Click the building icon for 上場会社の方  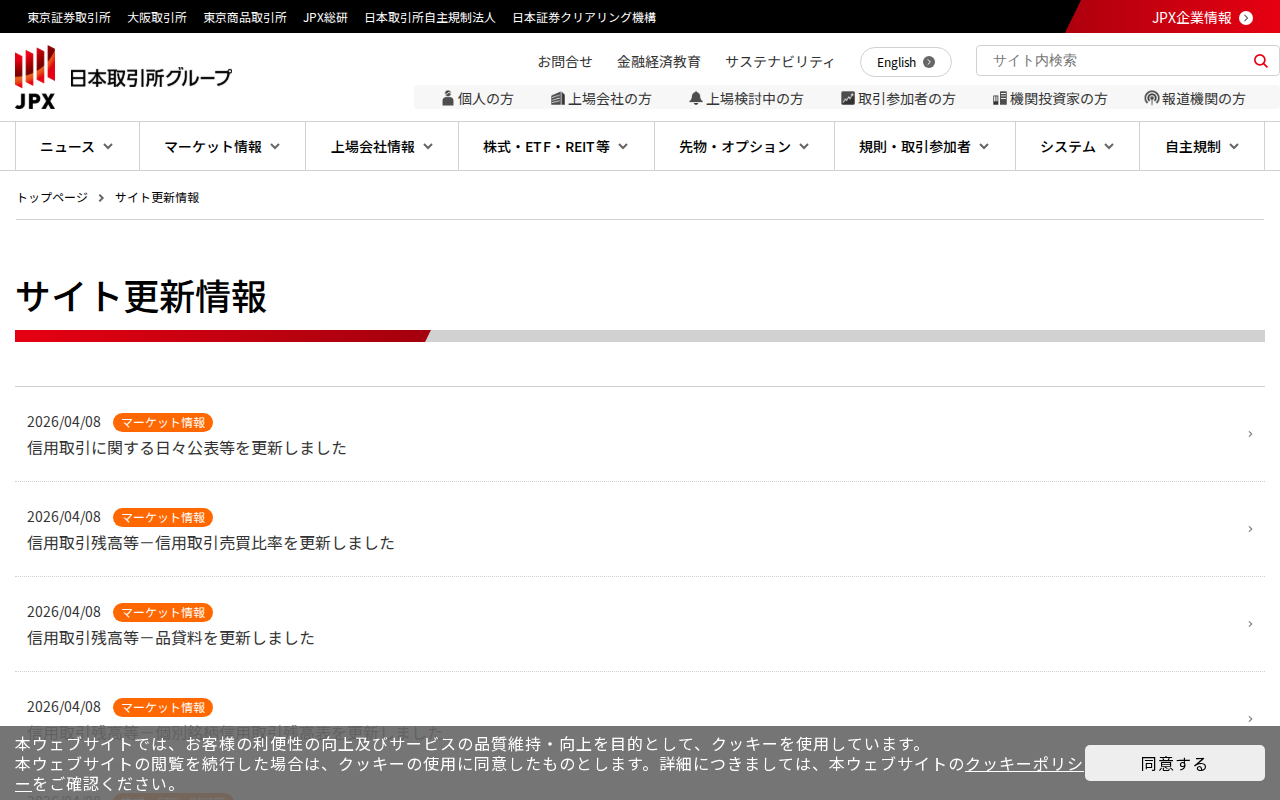click(558, 98)
